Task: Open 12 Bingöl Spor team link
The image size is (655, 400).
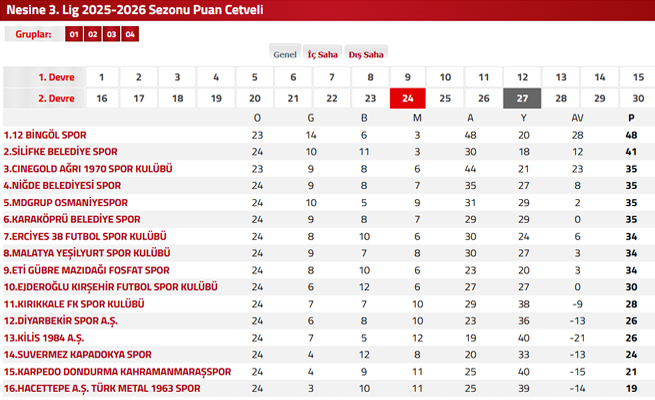Action: point(46,135)
